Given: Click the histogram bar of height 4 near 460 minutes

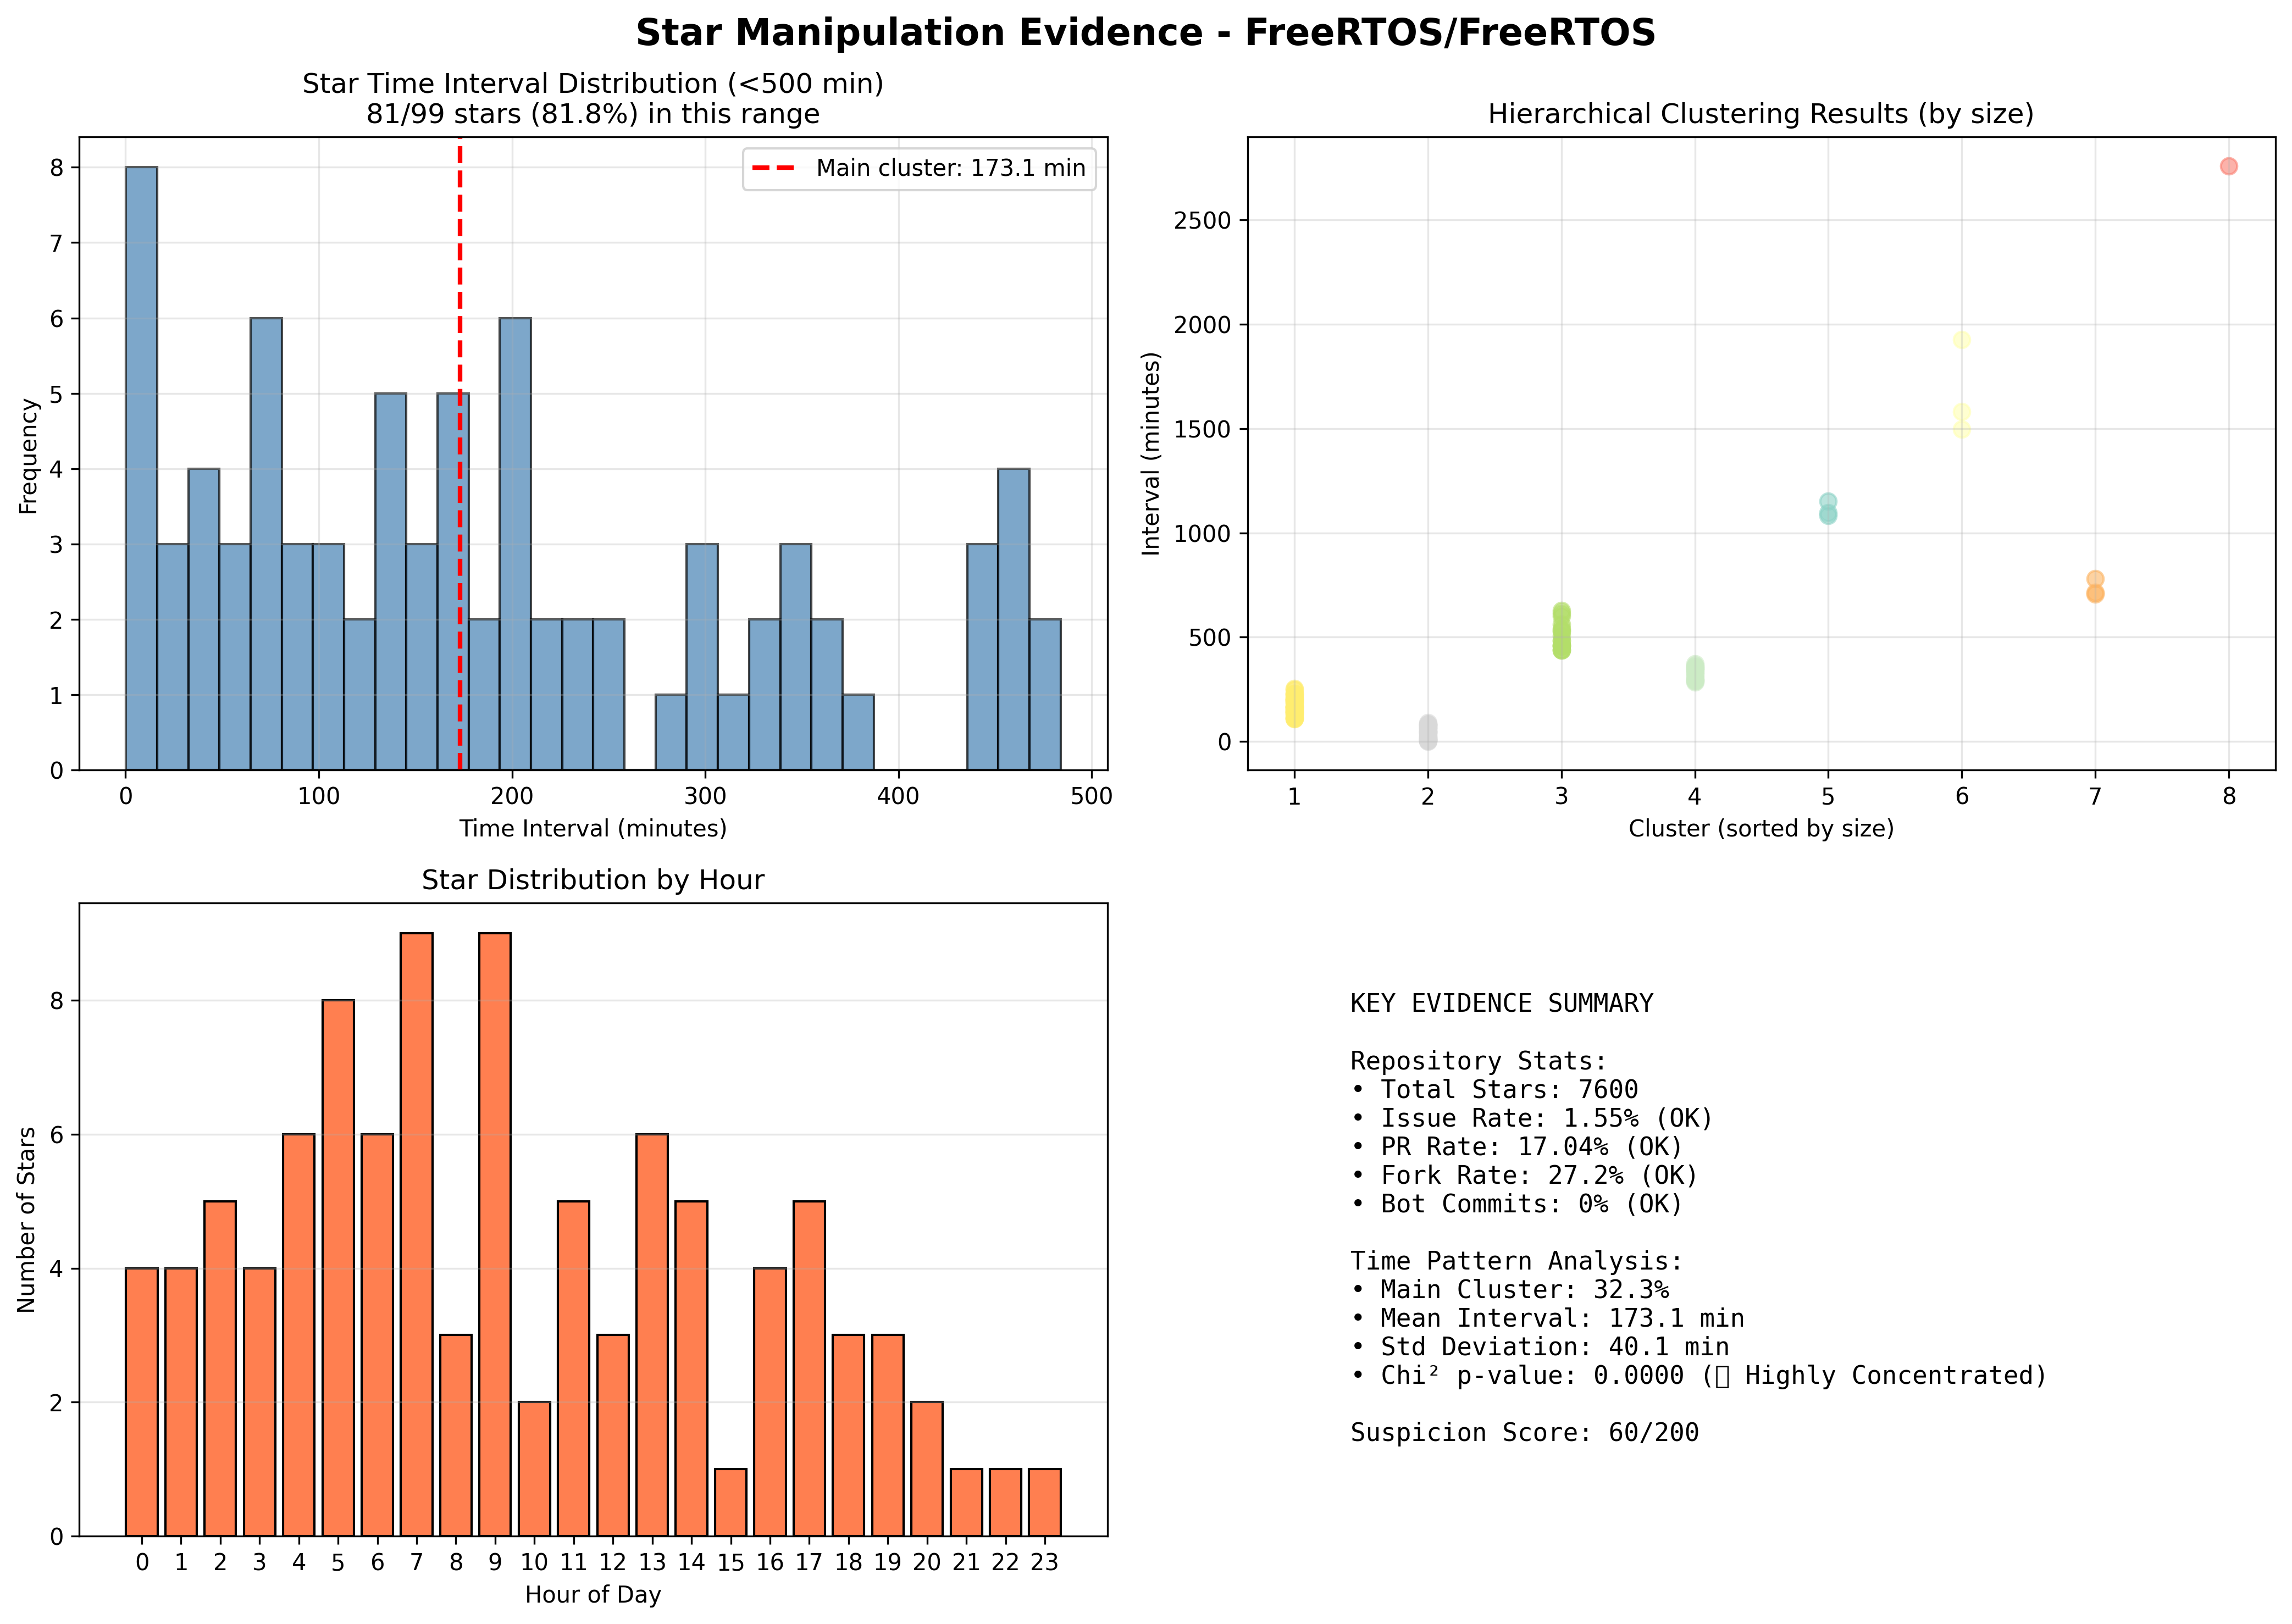Looking at the screenshot, I should 1013,619.
